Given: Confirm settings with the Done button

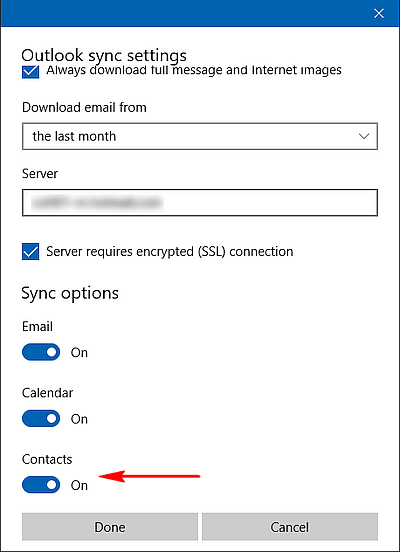Looking at the screenshot, I should (110, 527).
